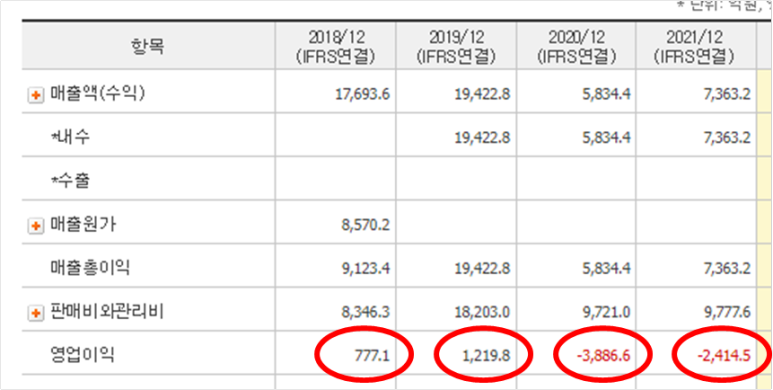Viewport: 773px width, 390px height.
Task: Click 2018/12 매출액 value 17,693.6
Action: tap(362, 94)
